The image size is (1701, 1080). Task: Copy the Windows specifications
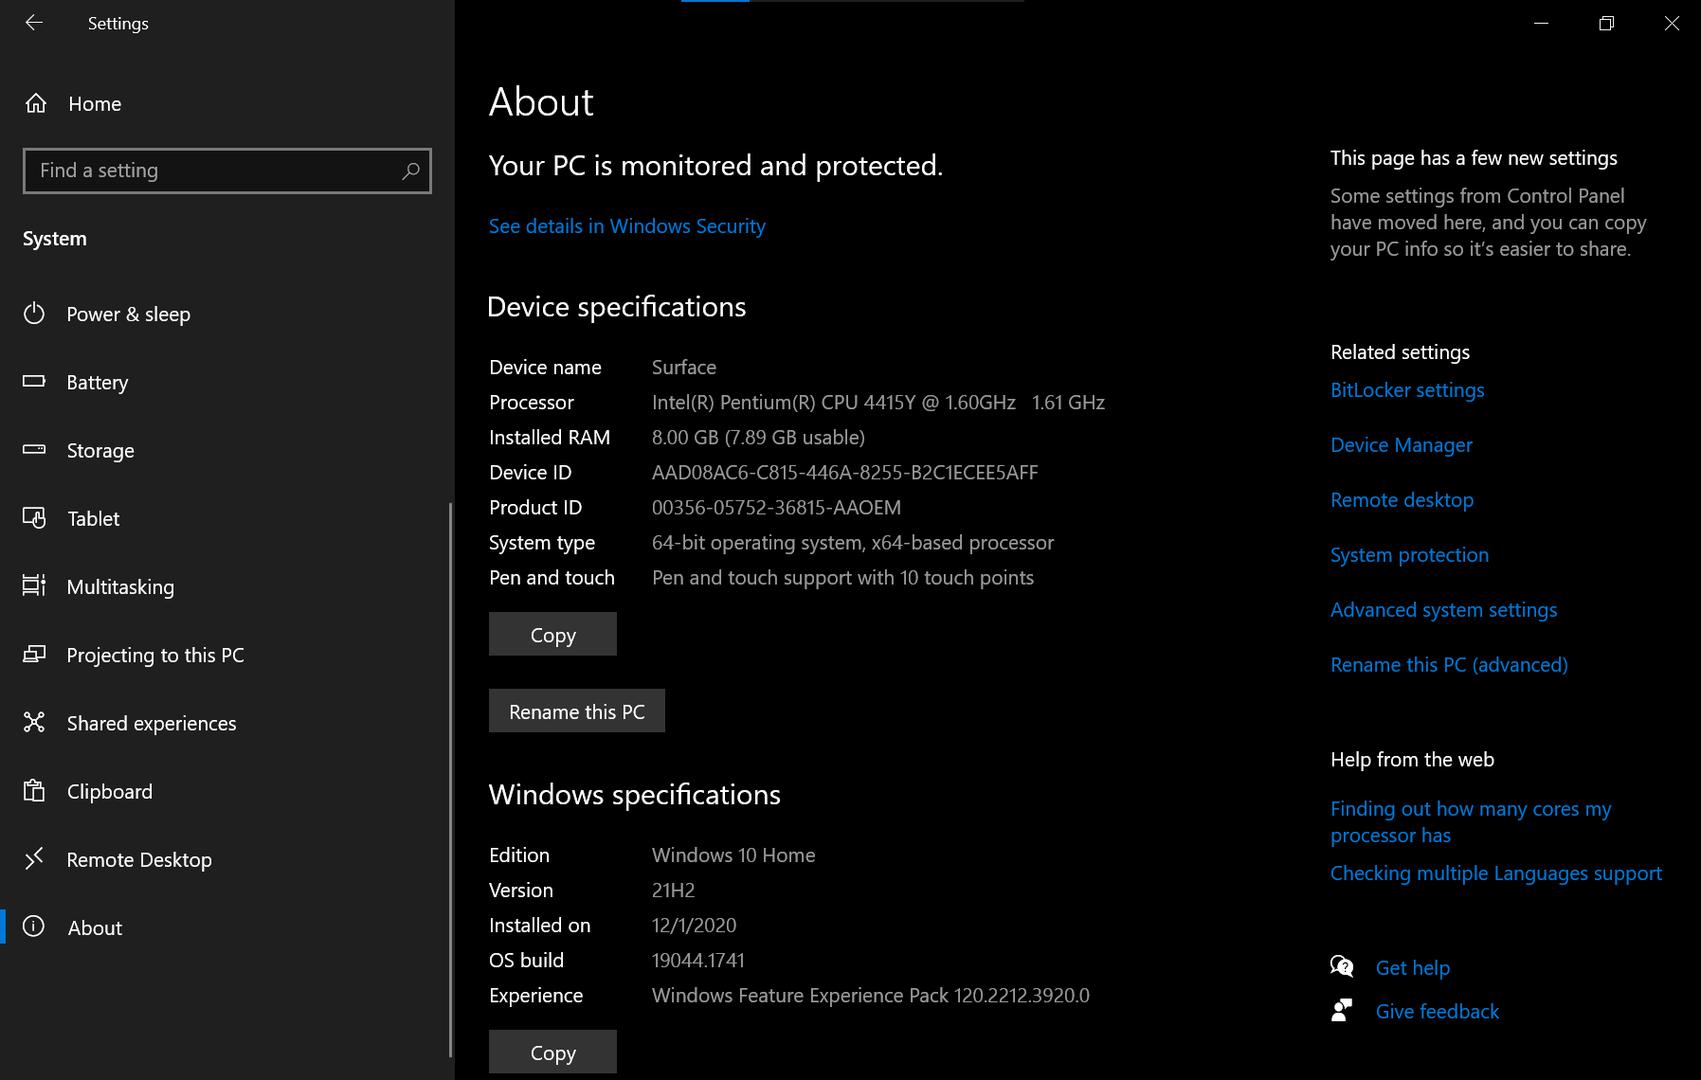coord(552,1052)
